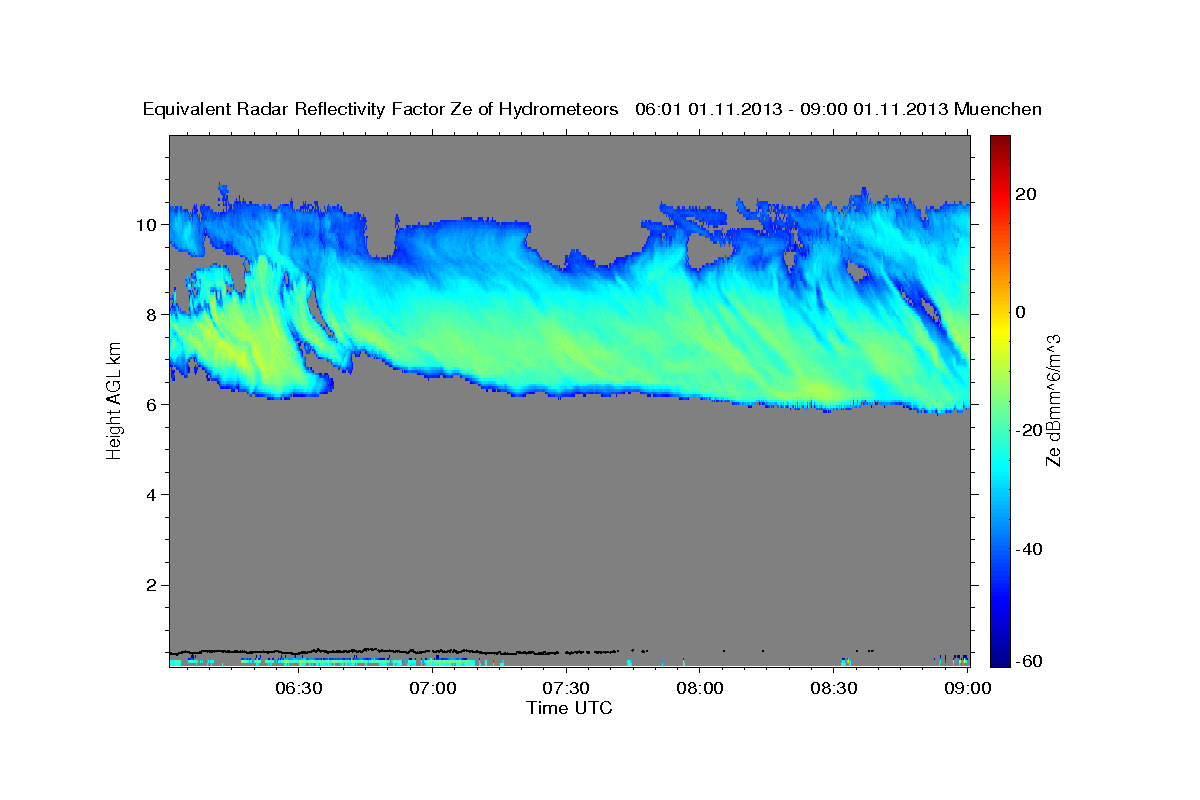Click the colorbar value -40
This screenshot has height=800, width=1200.
point(1031,548)
